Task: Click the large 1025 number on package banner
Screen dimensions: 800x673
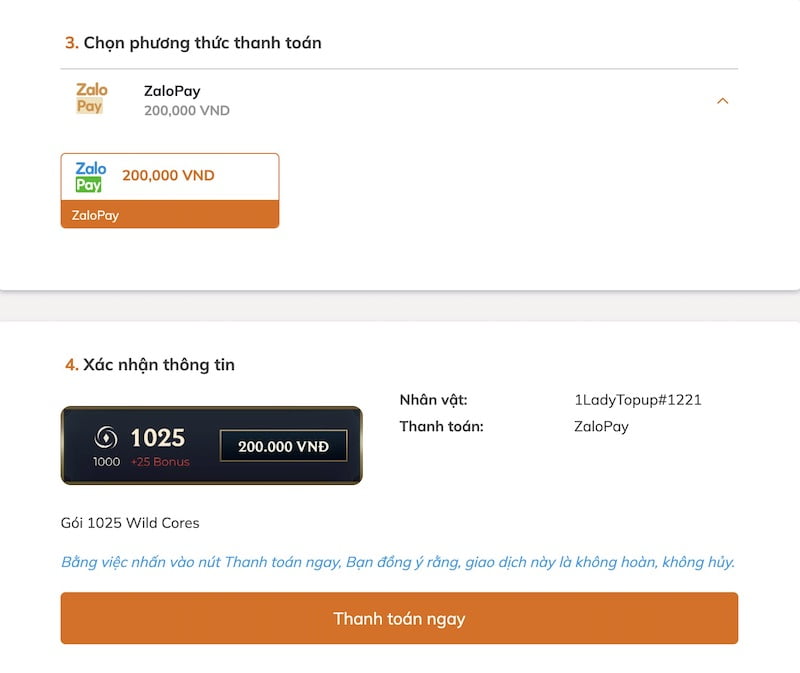Action: click(158, 438)
